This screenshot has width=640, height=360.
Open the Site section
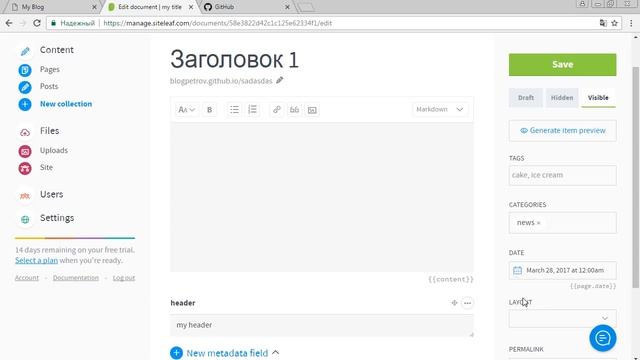point(46,167)
